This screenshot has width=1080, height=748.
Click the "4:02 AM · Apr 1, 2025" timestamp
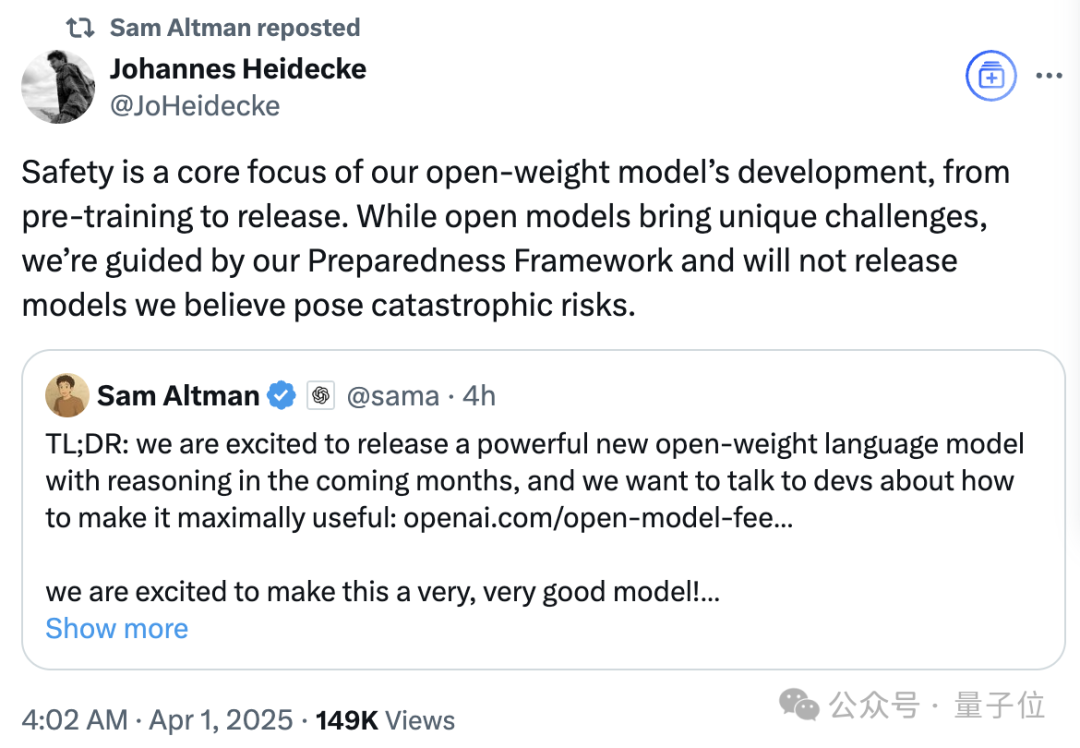tap(157, 720)
